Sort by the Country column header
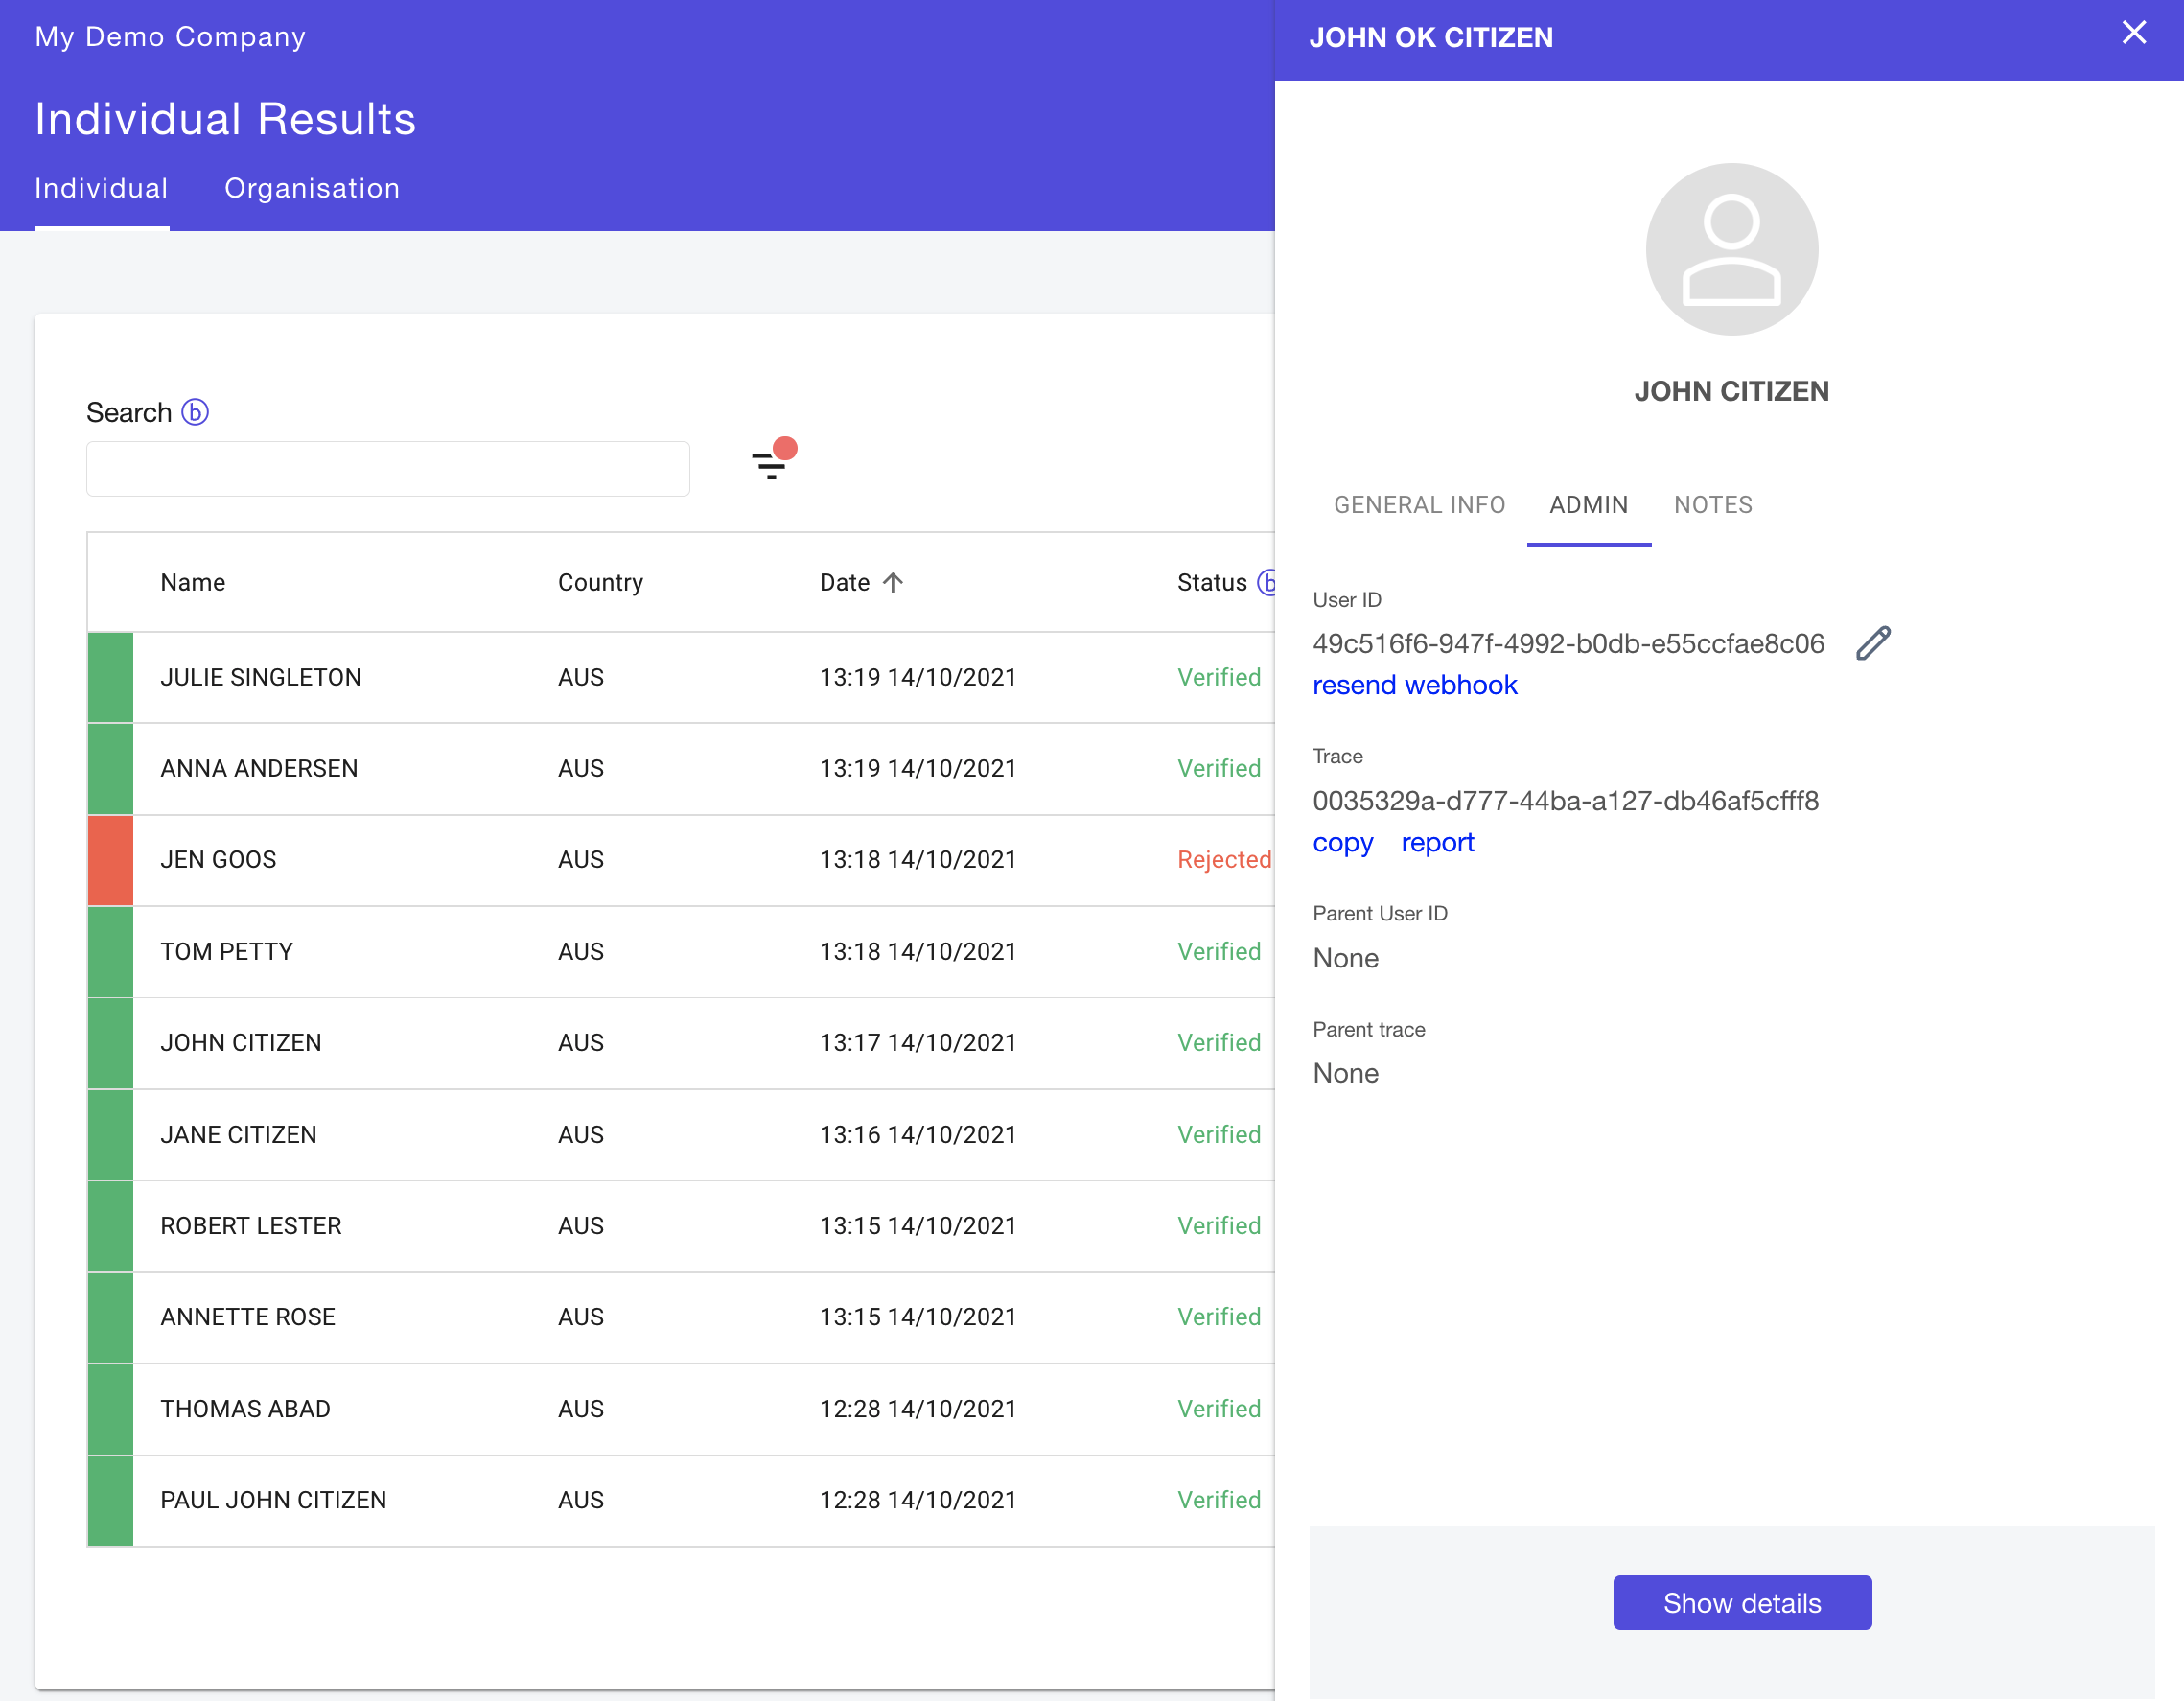This screenshot has width=2184, height=1701. [x=600, y=582]
